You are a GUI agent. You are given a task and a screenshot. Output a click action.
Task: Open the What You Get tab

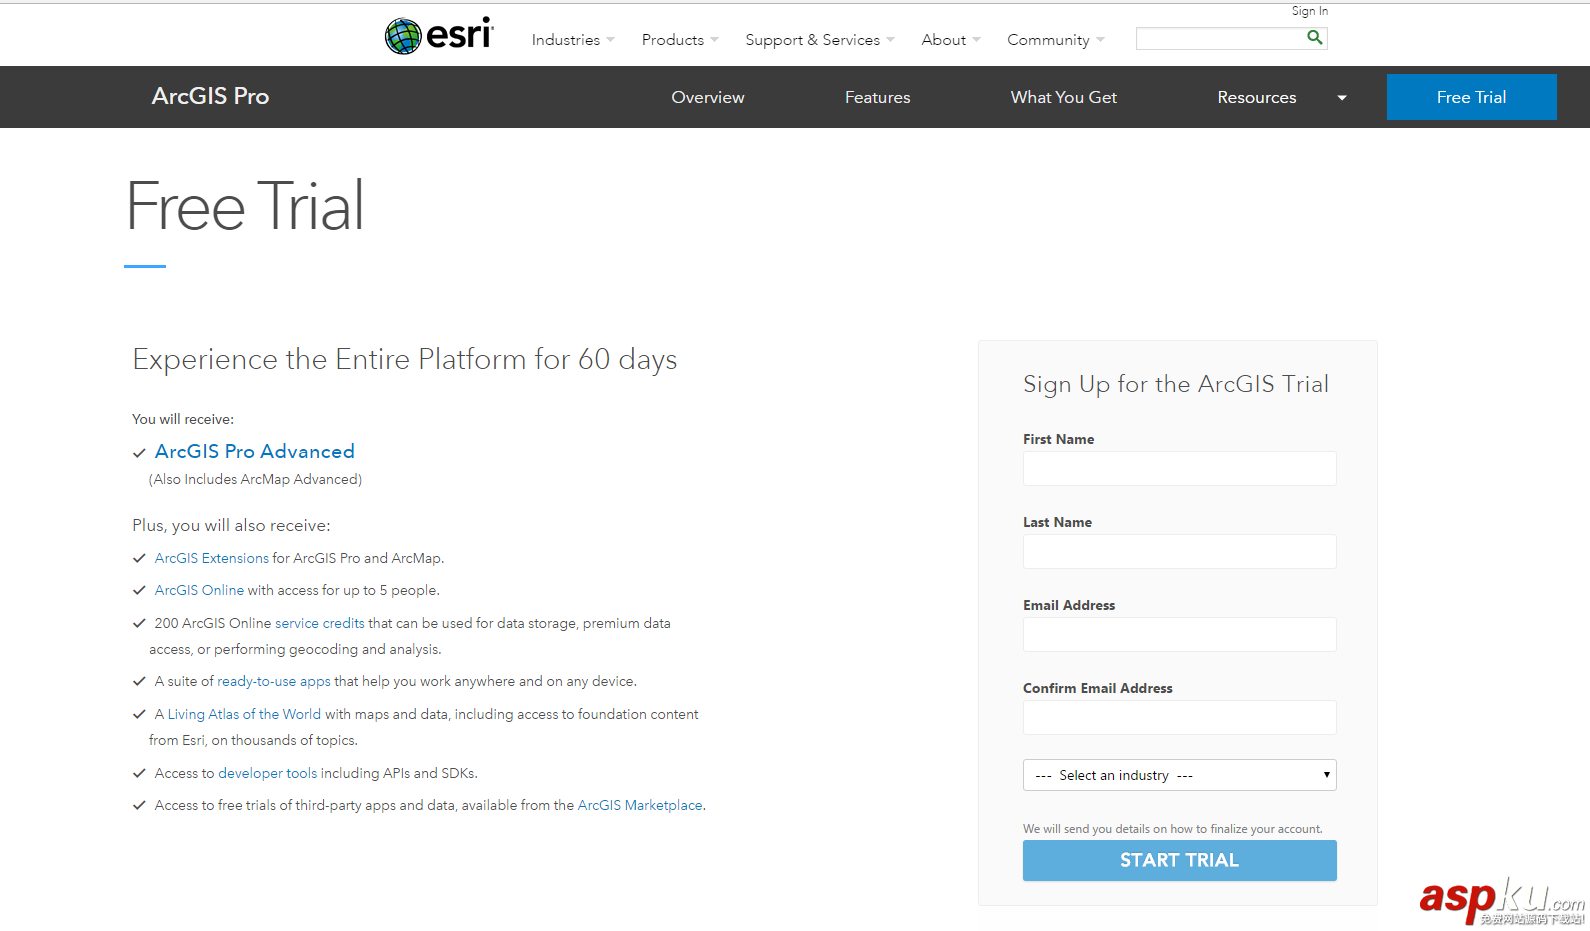(x=1064, y=97)
